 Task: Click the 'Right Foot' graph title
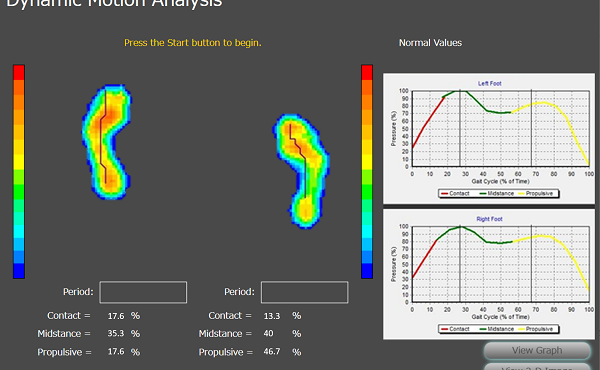(489, 219)
